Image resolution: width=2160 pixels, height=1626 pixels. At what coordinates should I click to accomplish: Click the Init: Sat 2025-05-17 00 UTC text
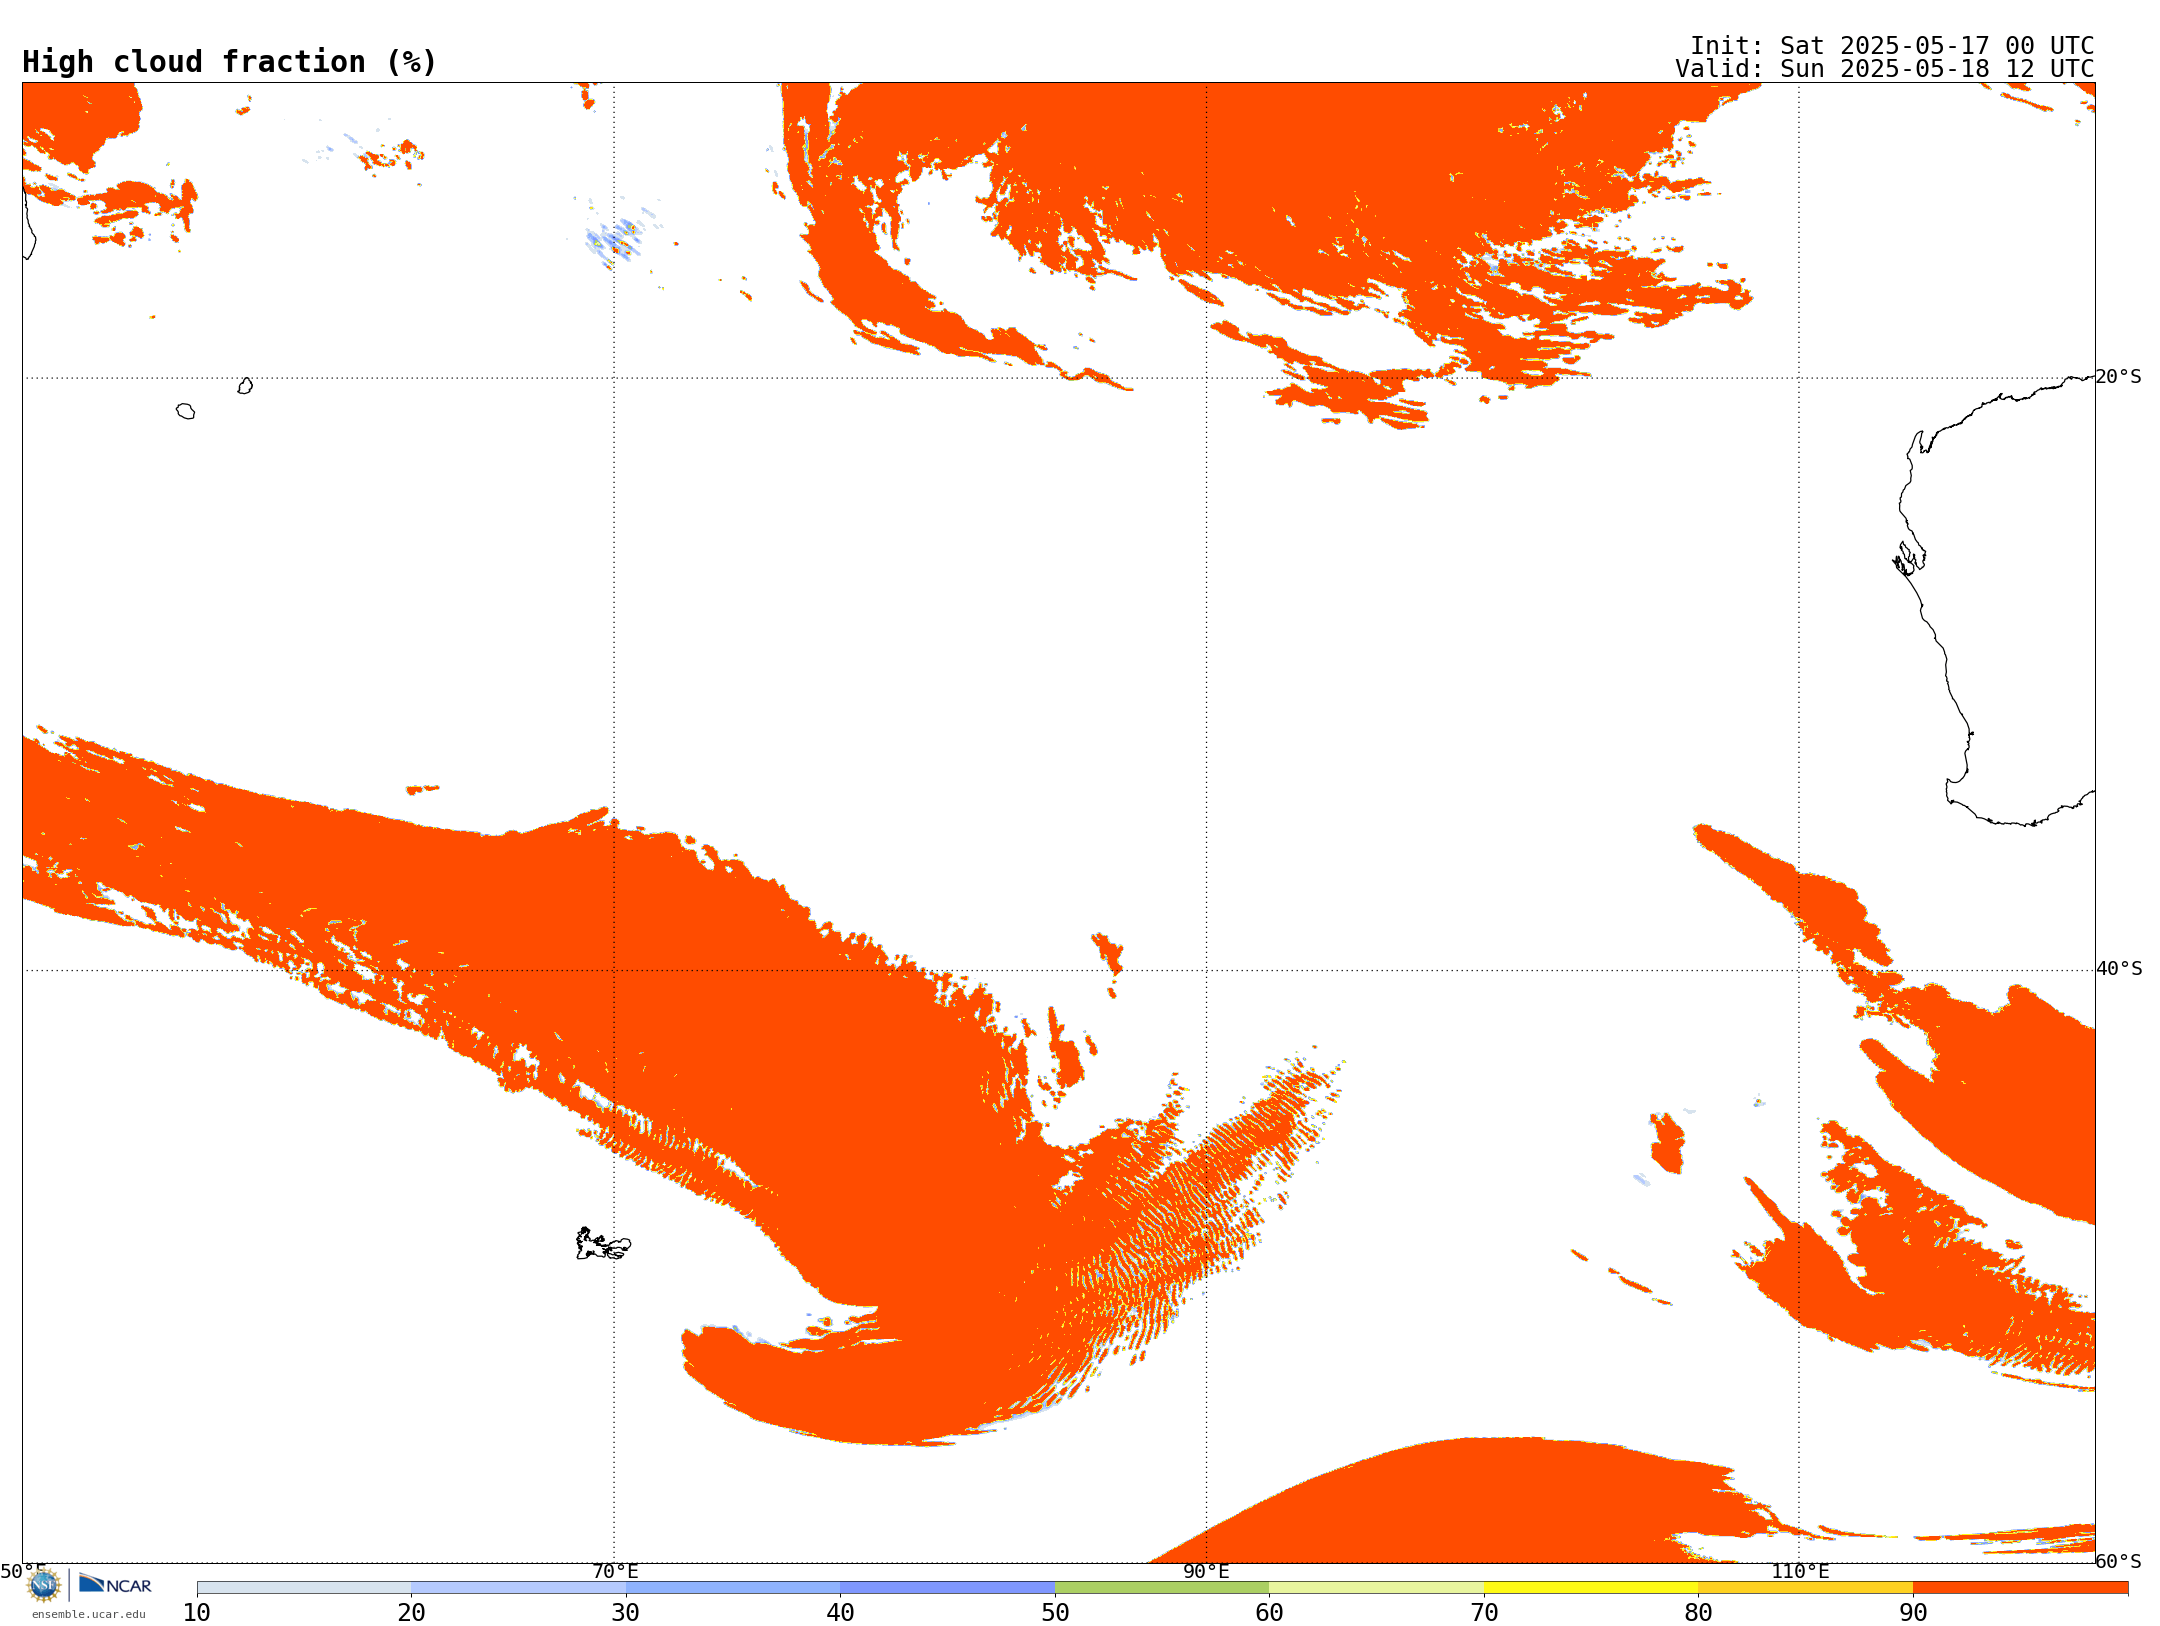1892,46
